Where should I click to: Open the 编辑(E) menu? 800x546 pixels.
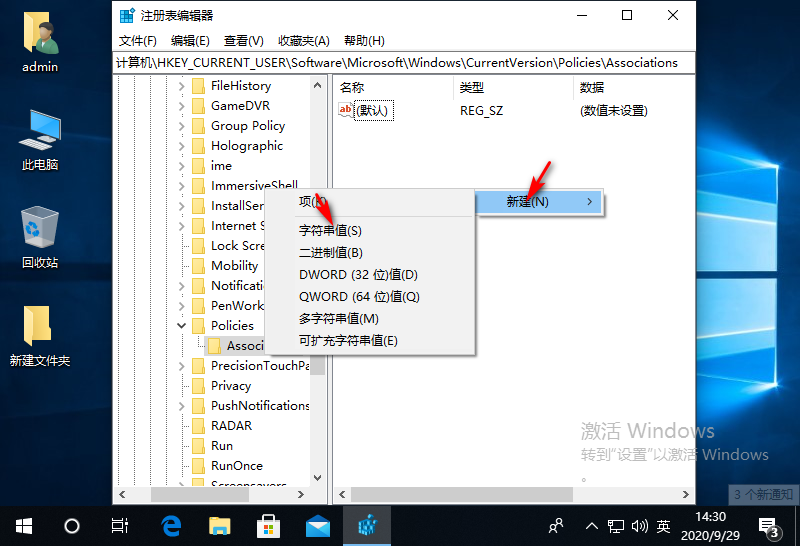(x=190, y=41)
